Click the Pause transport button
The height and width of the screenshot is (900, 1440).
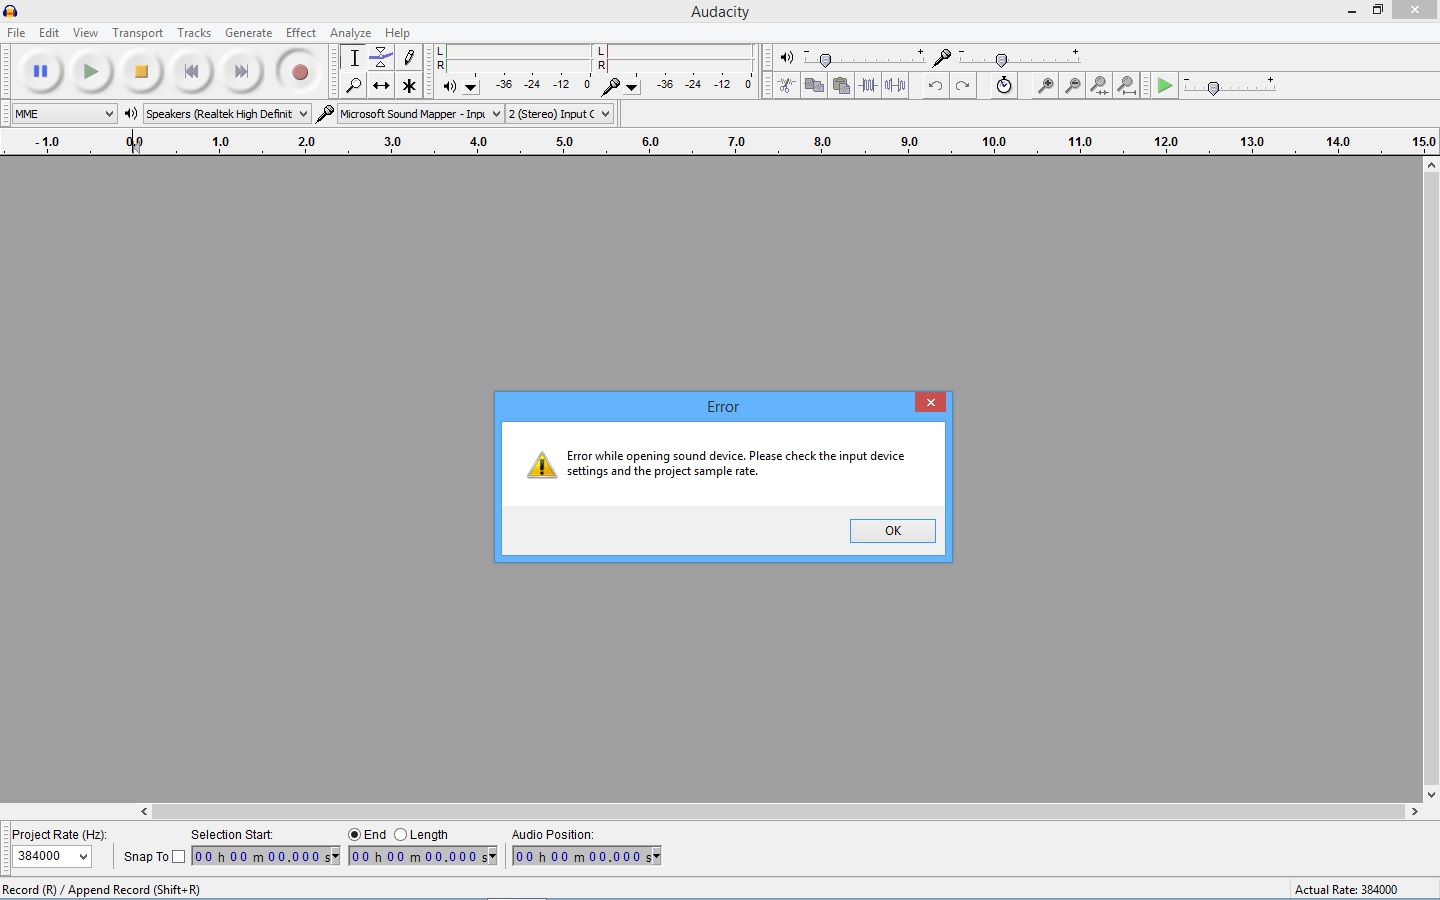(x=41, y=72)
